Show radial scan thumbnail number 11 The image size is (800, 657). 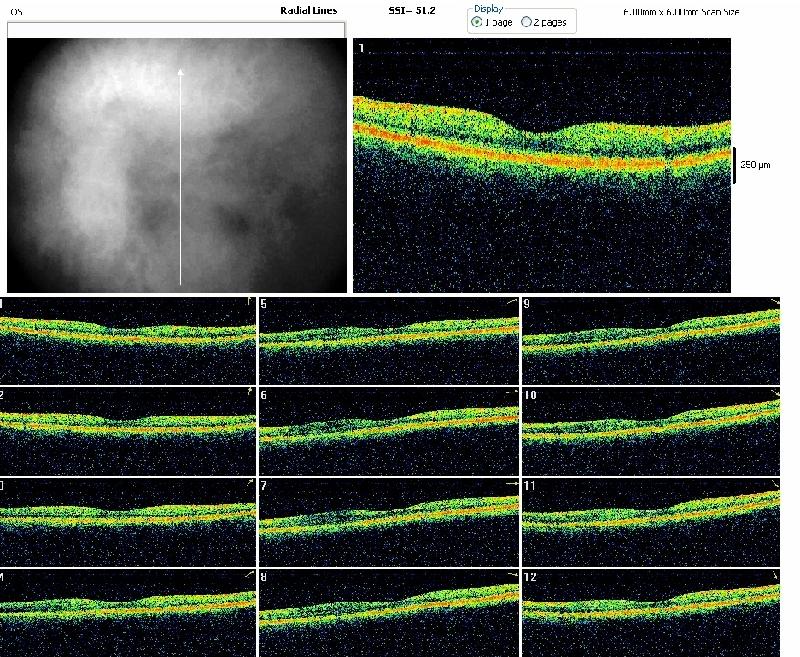(651, 521)
